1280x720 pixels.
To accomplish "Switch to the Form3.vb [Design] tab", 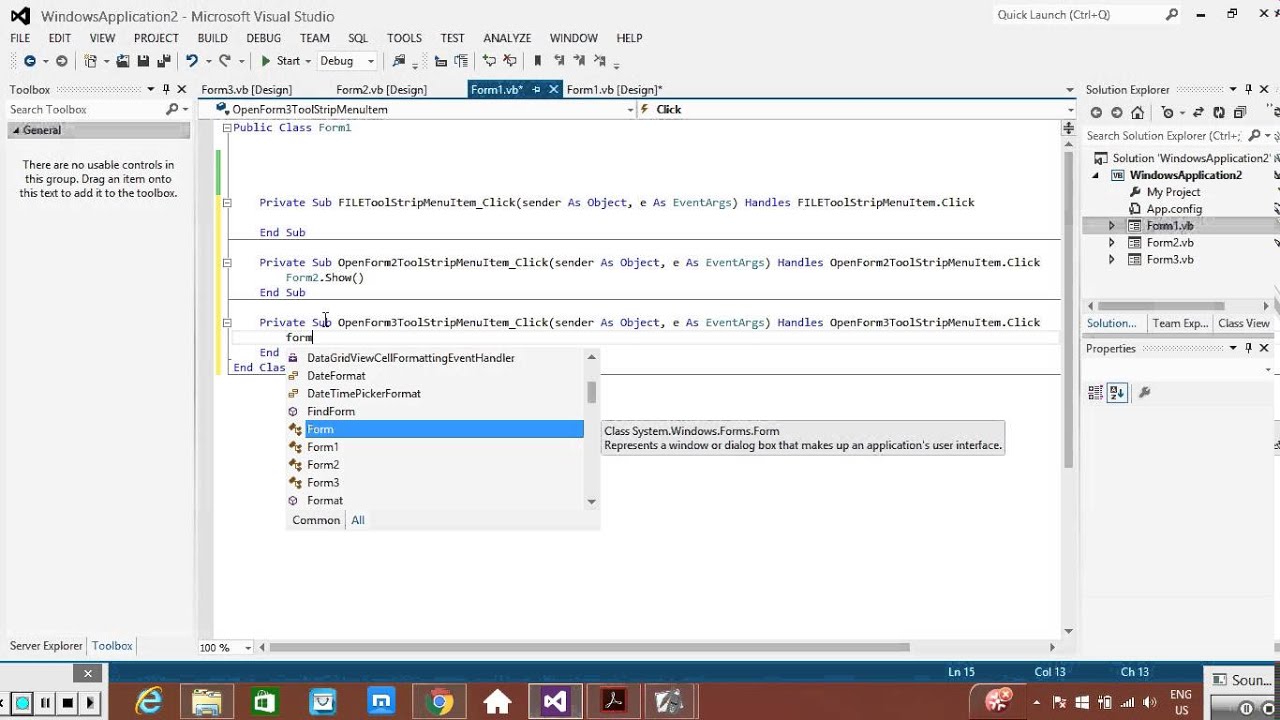I will (x=247, y=89).
